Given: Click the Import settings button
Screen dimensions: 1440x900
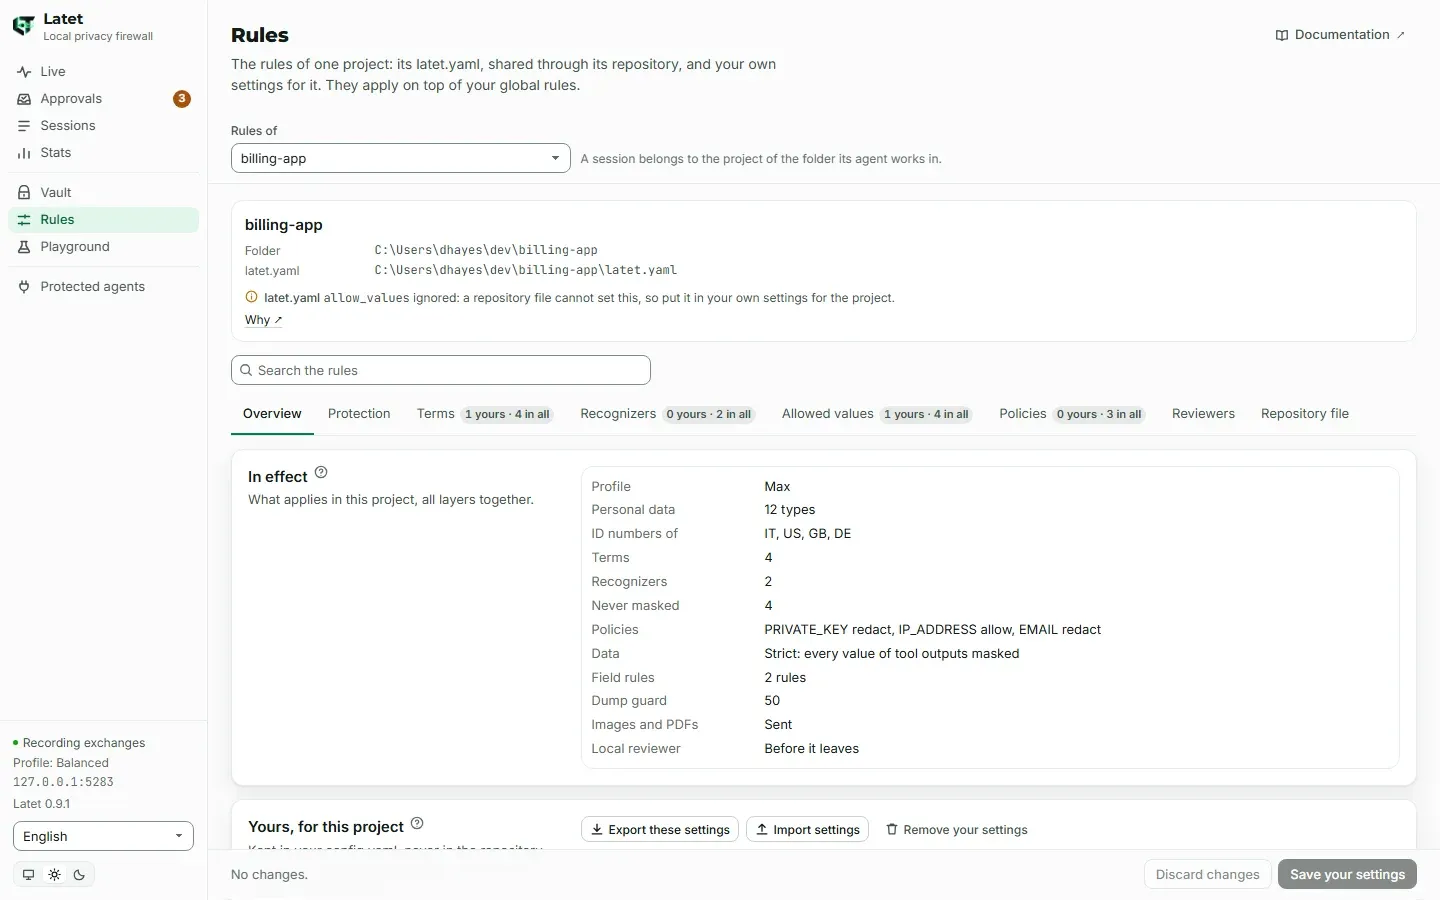Looking at the screenshot, I should [807, 830].
